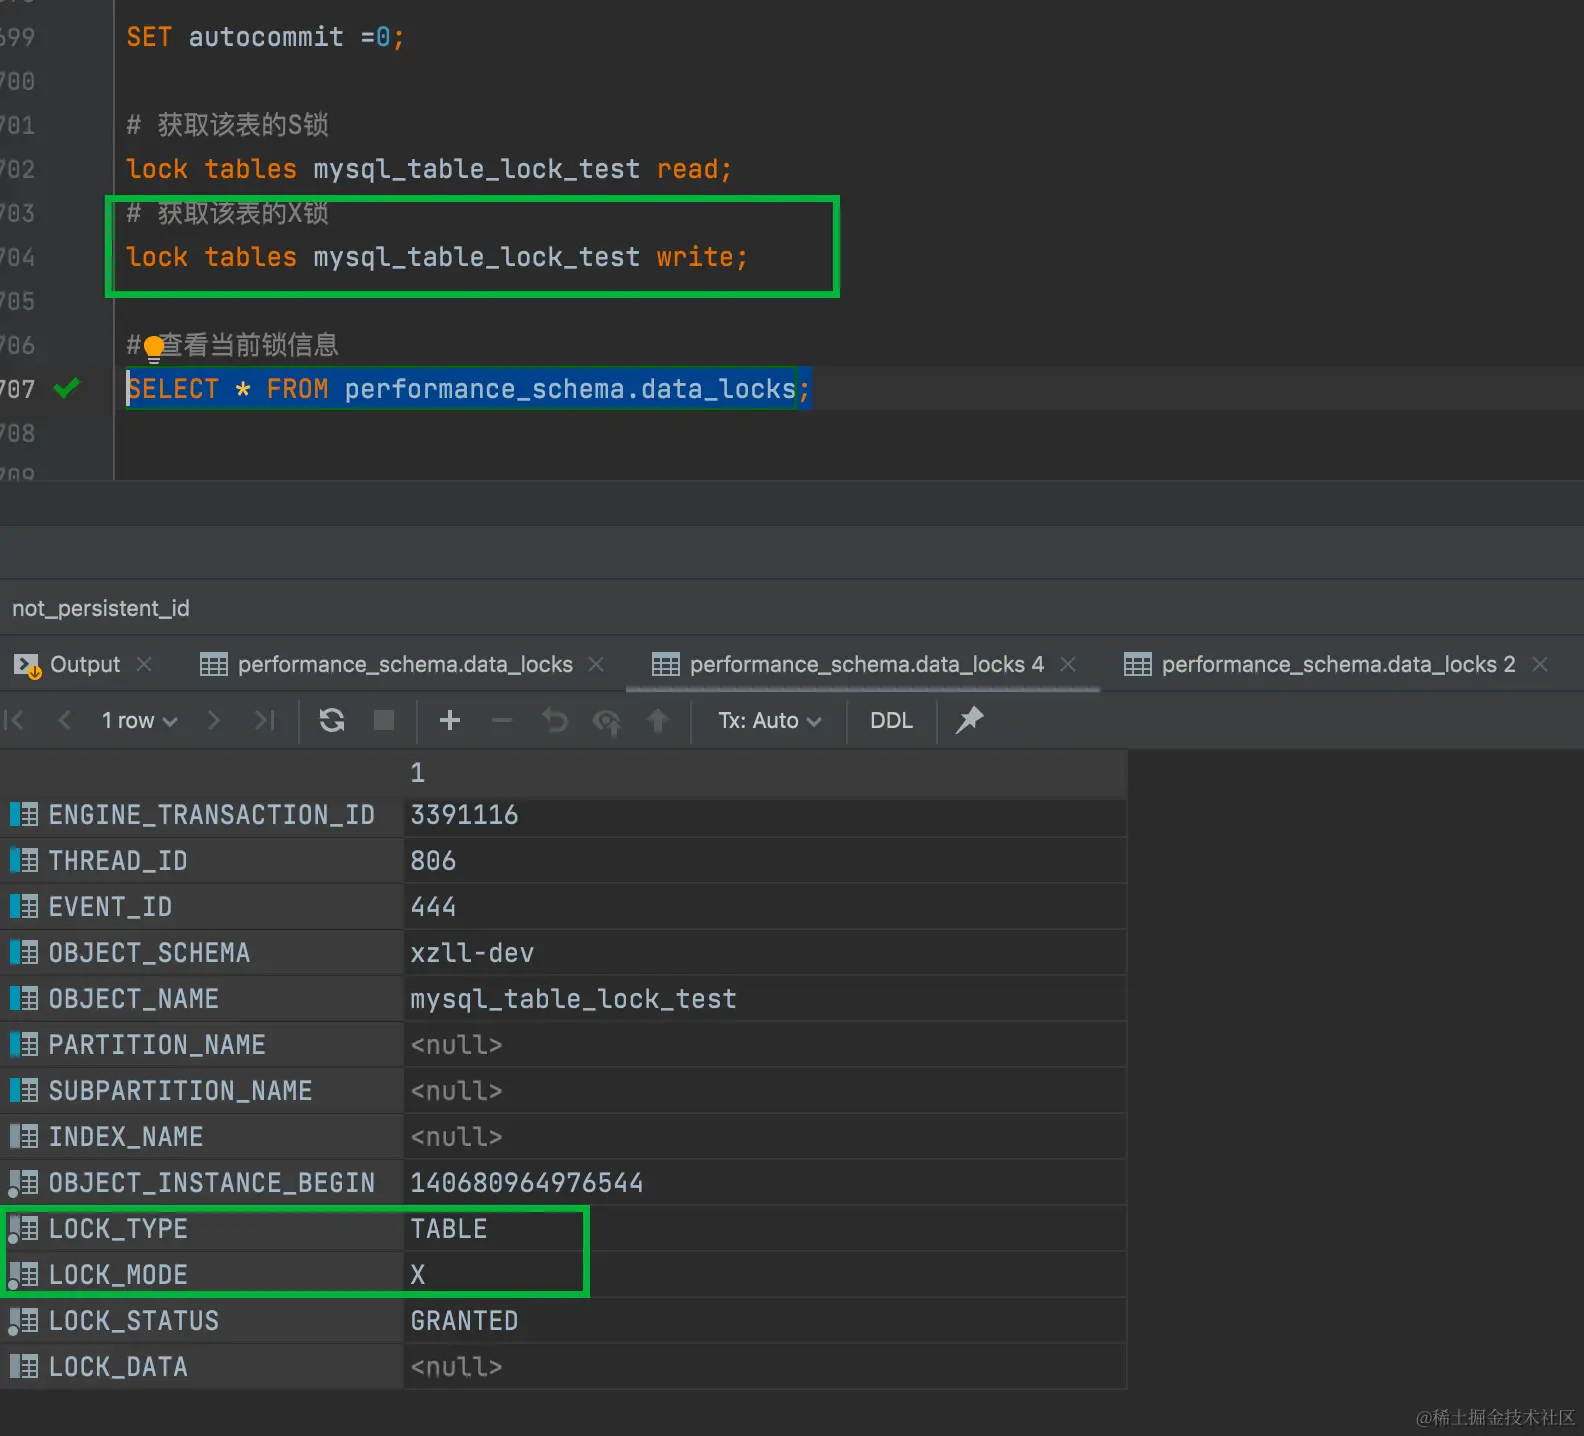The width and height of the screenshot is (1584, 1436).
Task: Click the GRANTED lock status value
Action: [x=765, y=1321]
